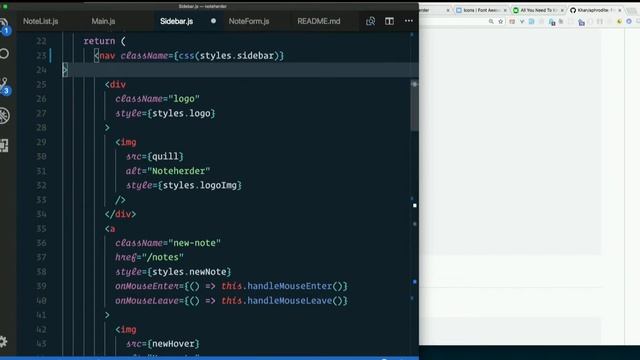Open the Extensions view in activity bar
The width and height of the screenshot is (640, 360).
click(x=4, y=145)
